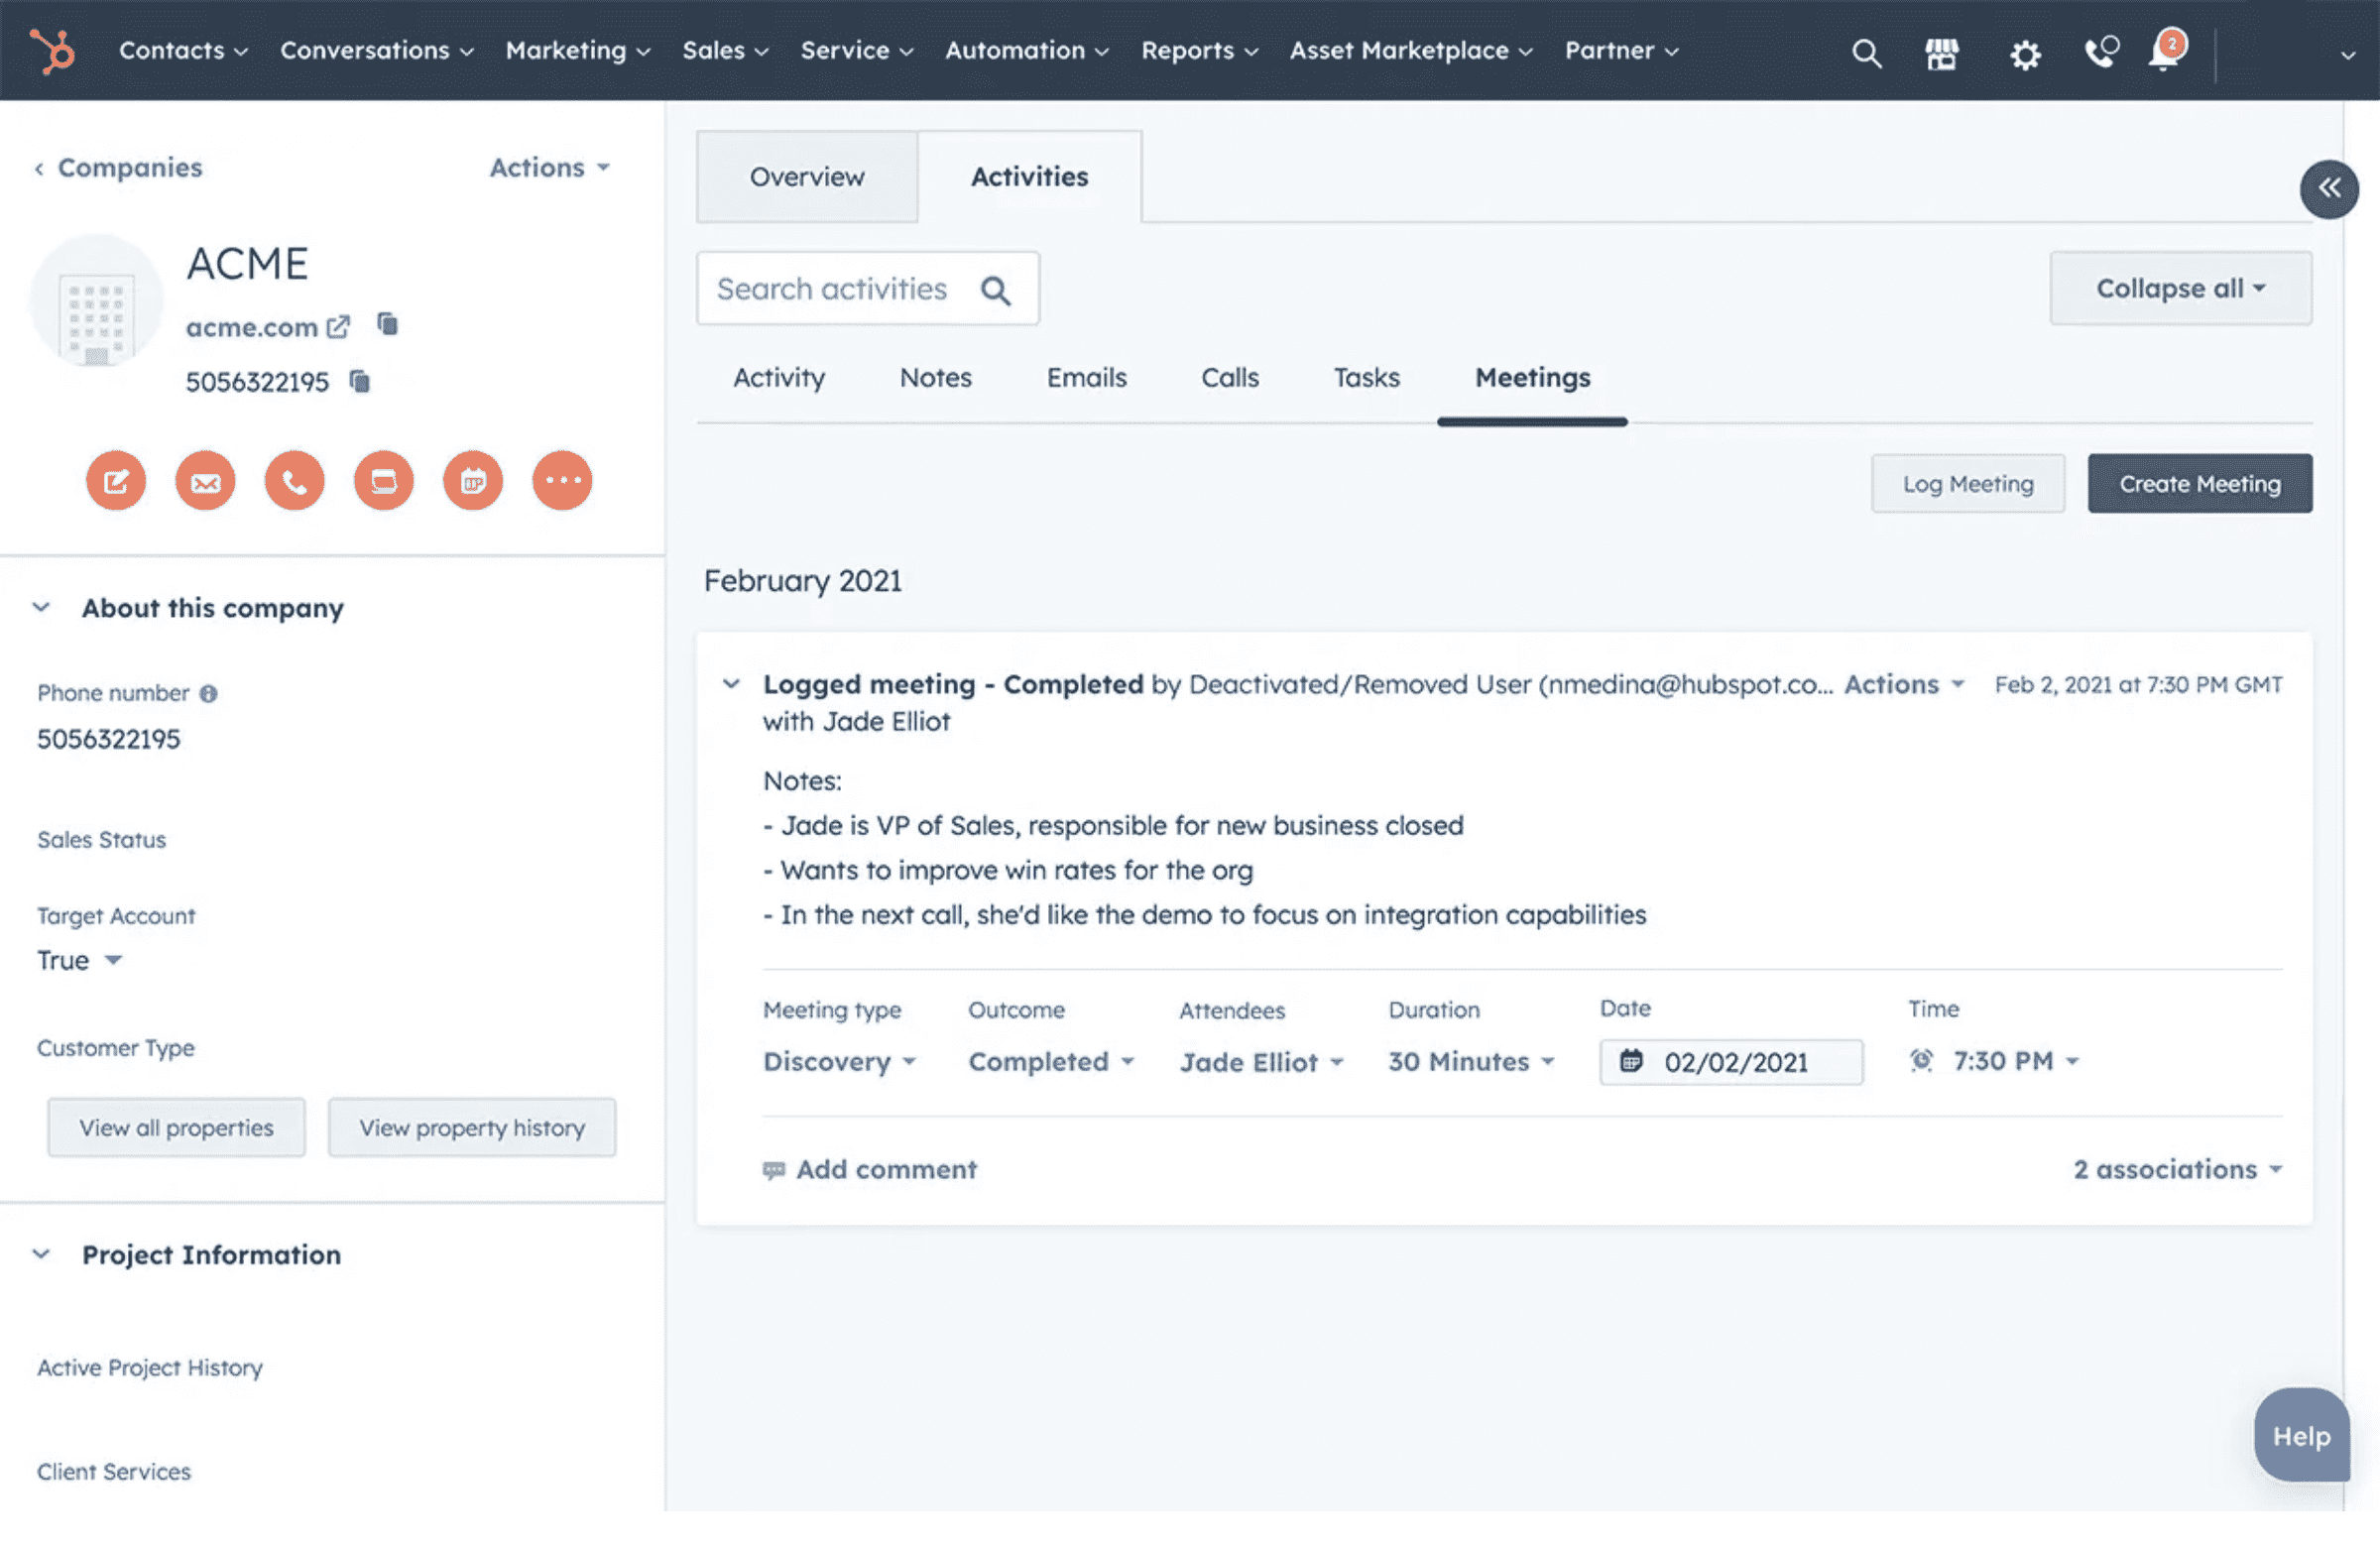Screen dimensions: 2380x1545
Task: Switch to the Tasks sub-tab
Action: (1366, 377)
